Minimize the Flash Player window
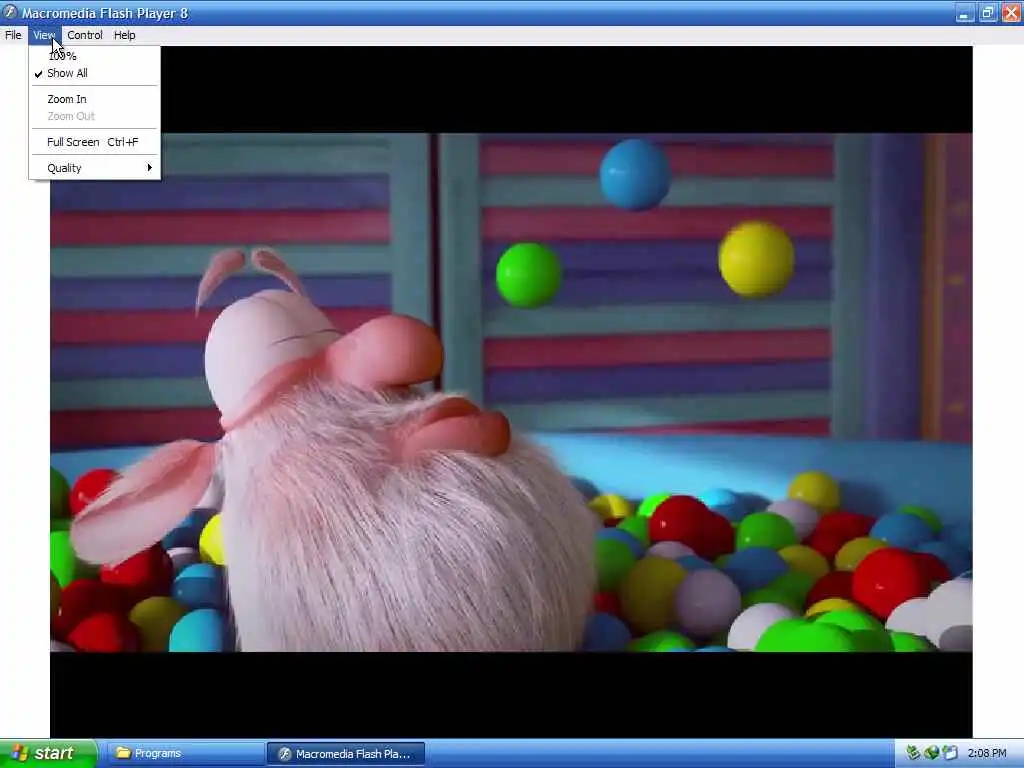 point(965,13)
